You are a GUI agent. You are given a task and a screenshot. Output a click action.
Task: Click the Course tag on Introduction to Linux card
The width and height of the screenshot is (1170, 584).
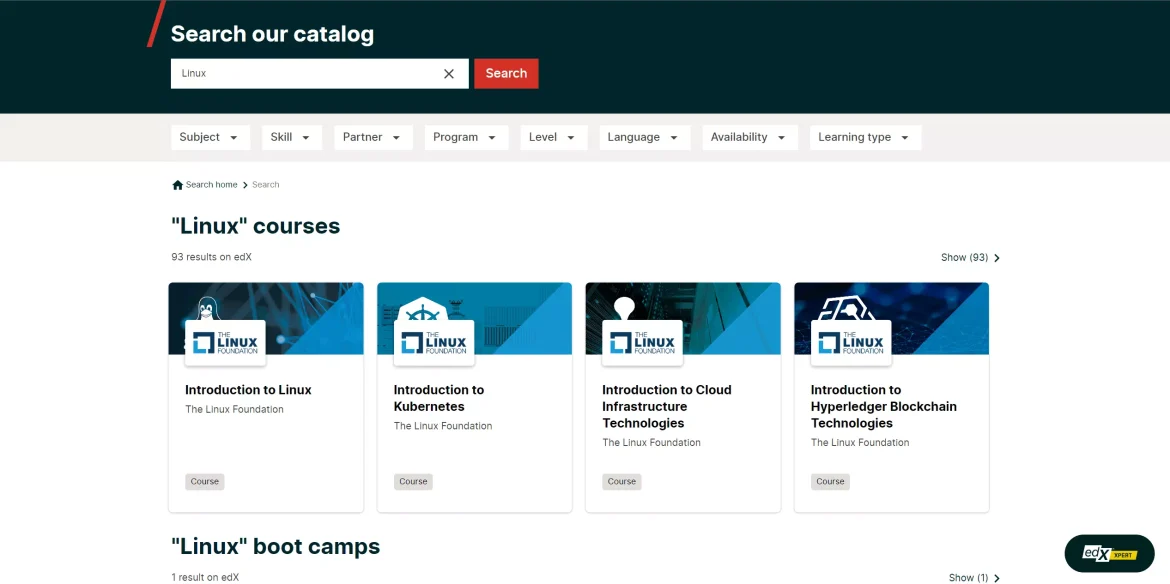[x=204, y=482]
